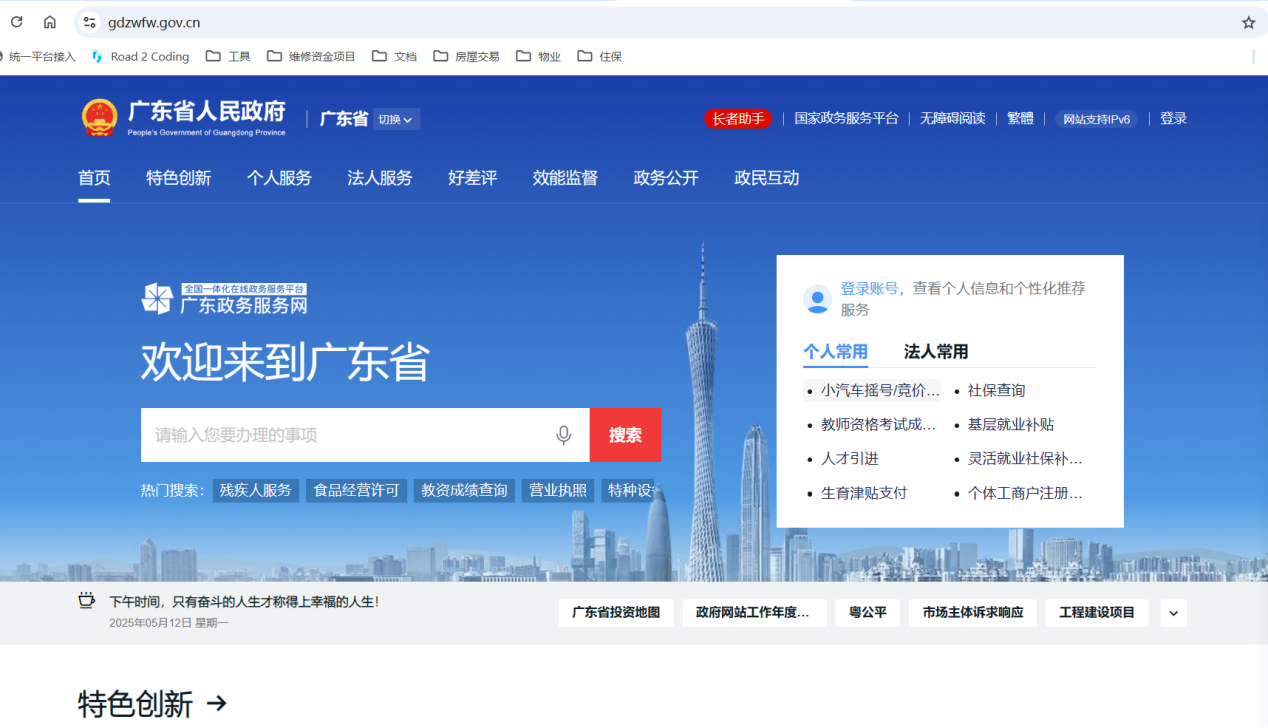Click the 广东省投资地图 quick link
Screen dimensions: 1268x728
616,613
